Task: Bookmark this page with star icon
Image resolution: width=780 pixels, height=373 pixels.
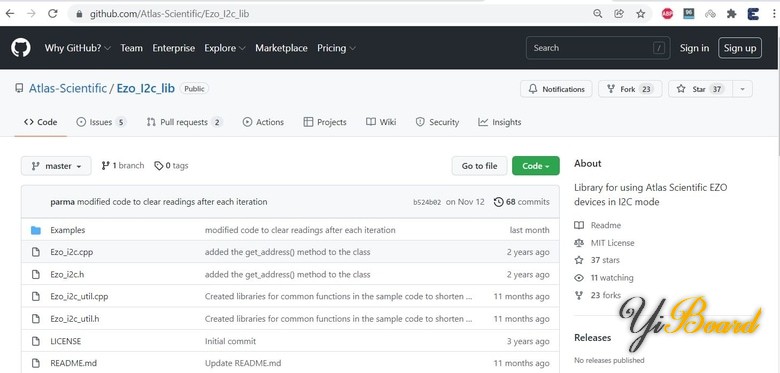Action: (641, 14)
